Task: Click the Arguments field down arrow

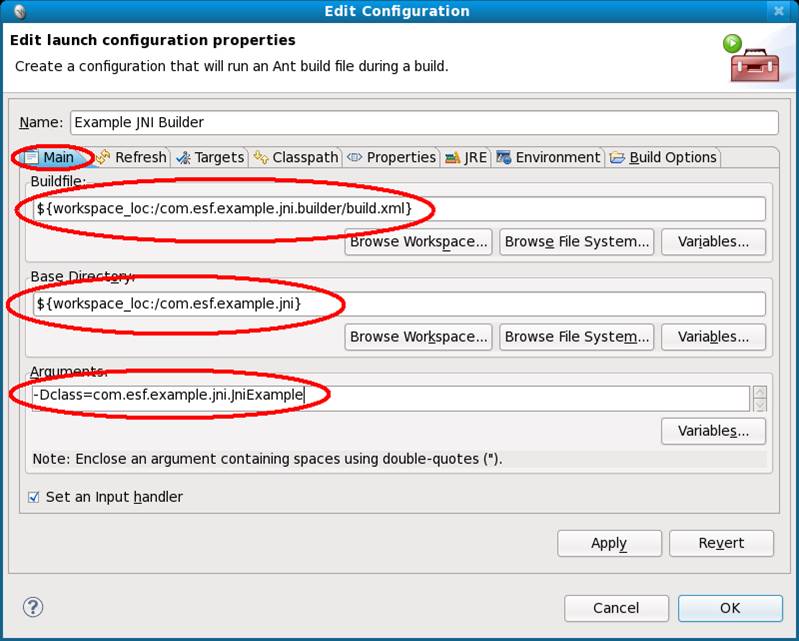Action: [x=760, y=405]
